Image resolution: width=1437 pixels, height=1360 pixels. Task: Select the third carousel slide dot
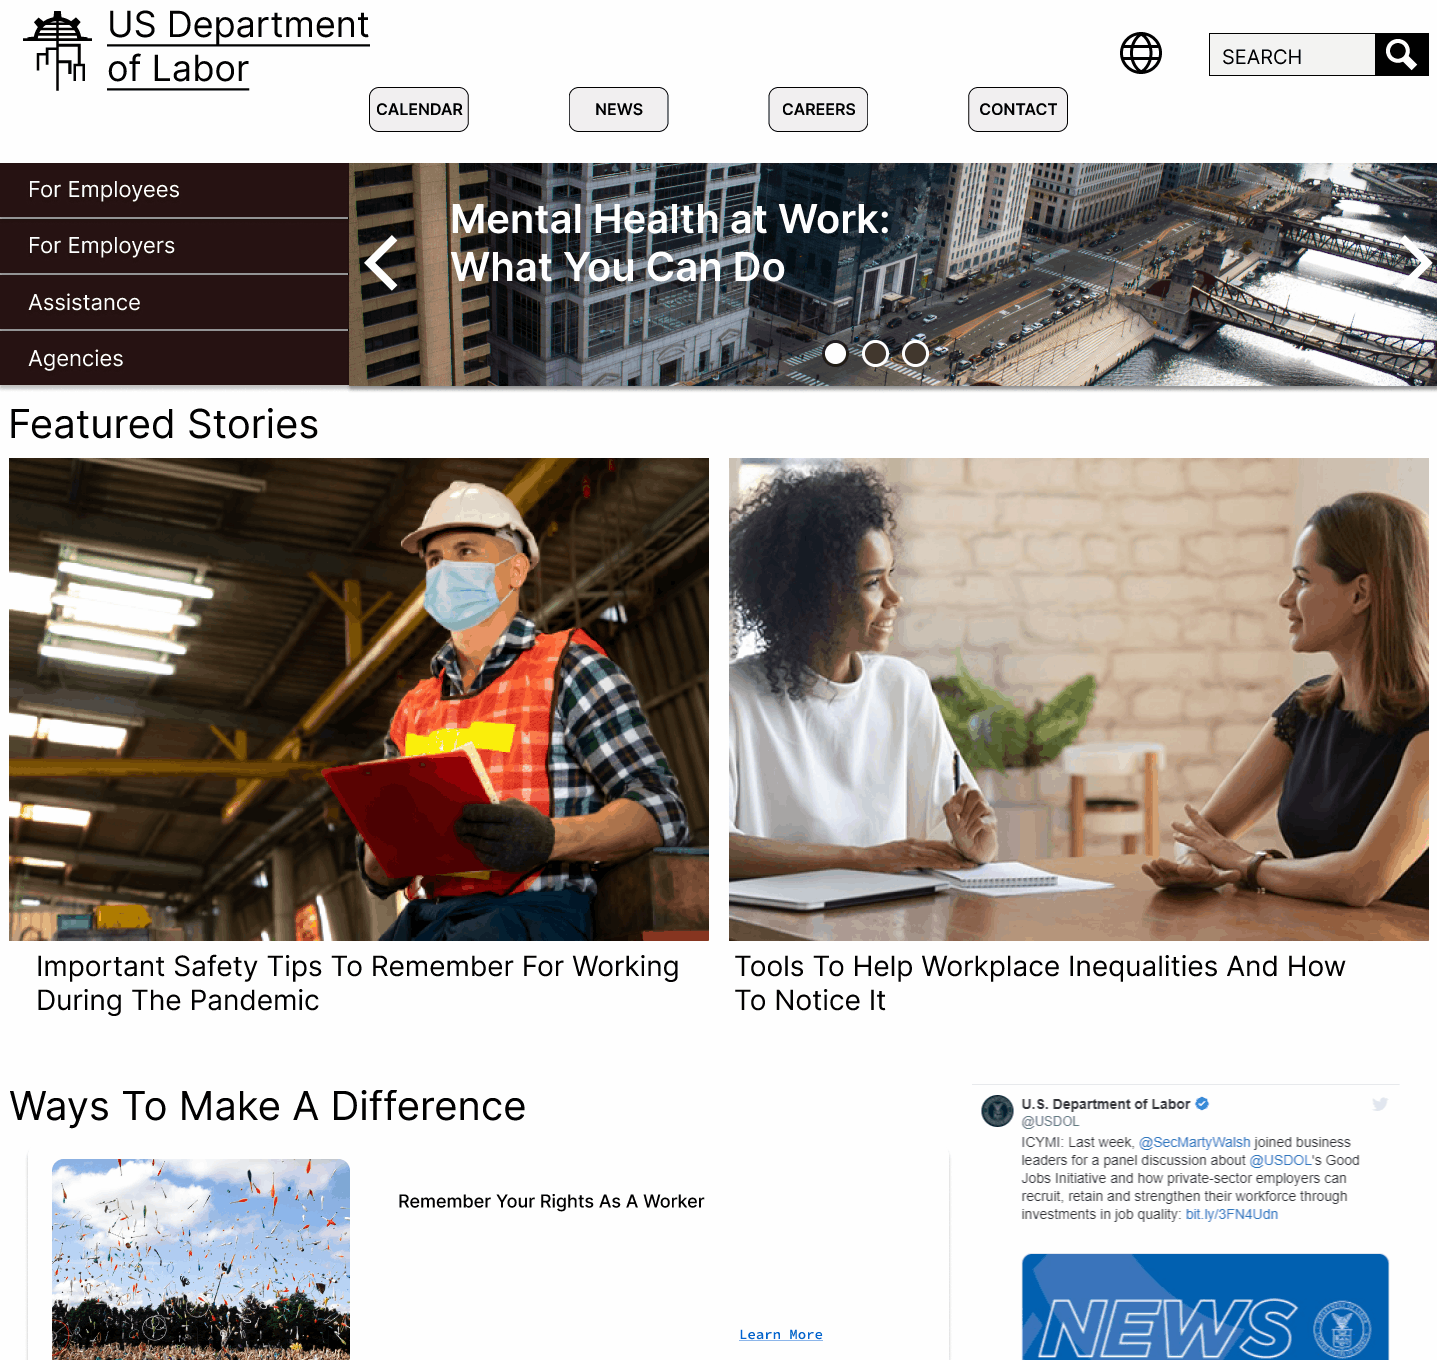coord(915,353)
